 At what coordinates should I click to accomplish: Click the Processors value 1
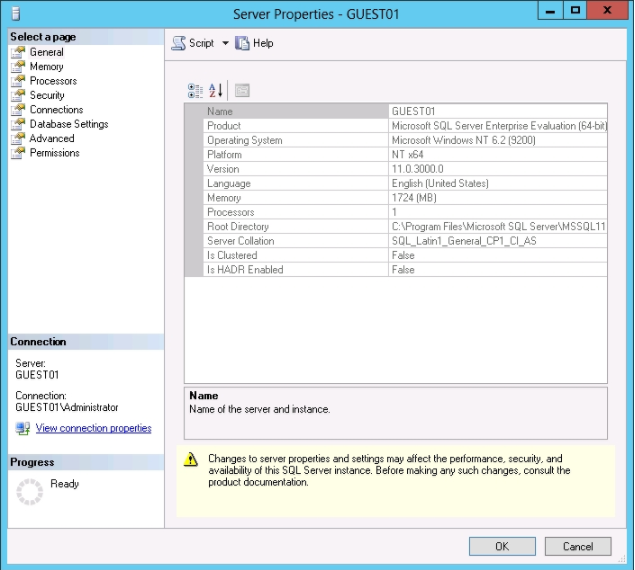coord(394,212)
